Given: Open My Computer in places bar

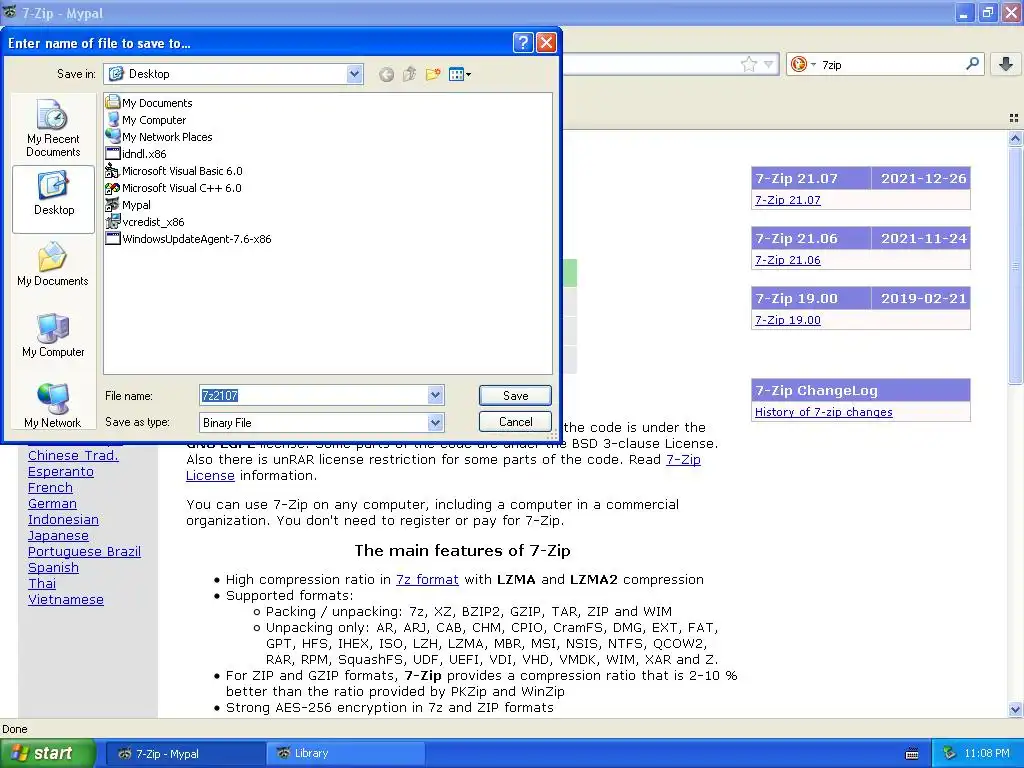Looking at the screenshot, I should point(53,335).
